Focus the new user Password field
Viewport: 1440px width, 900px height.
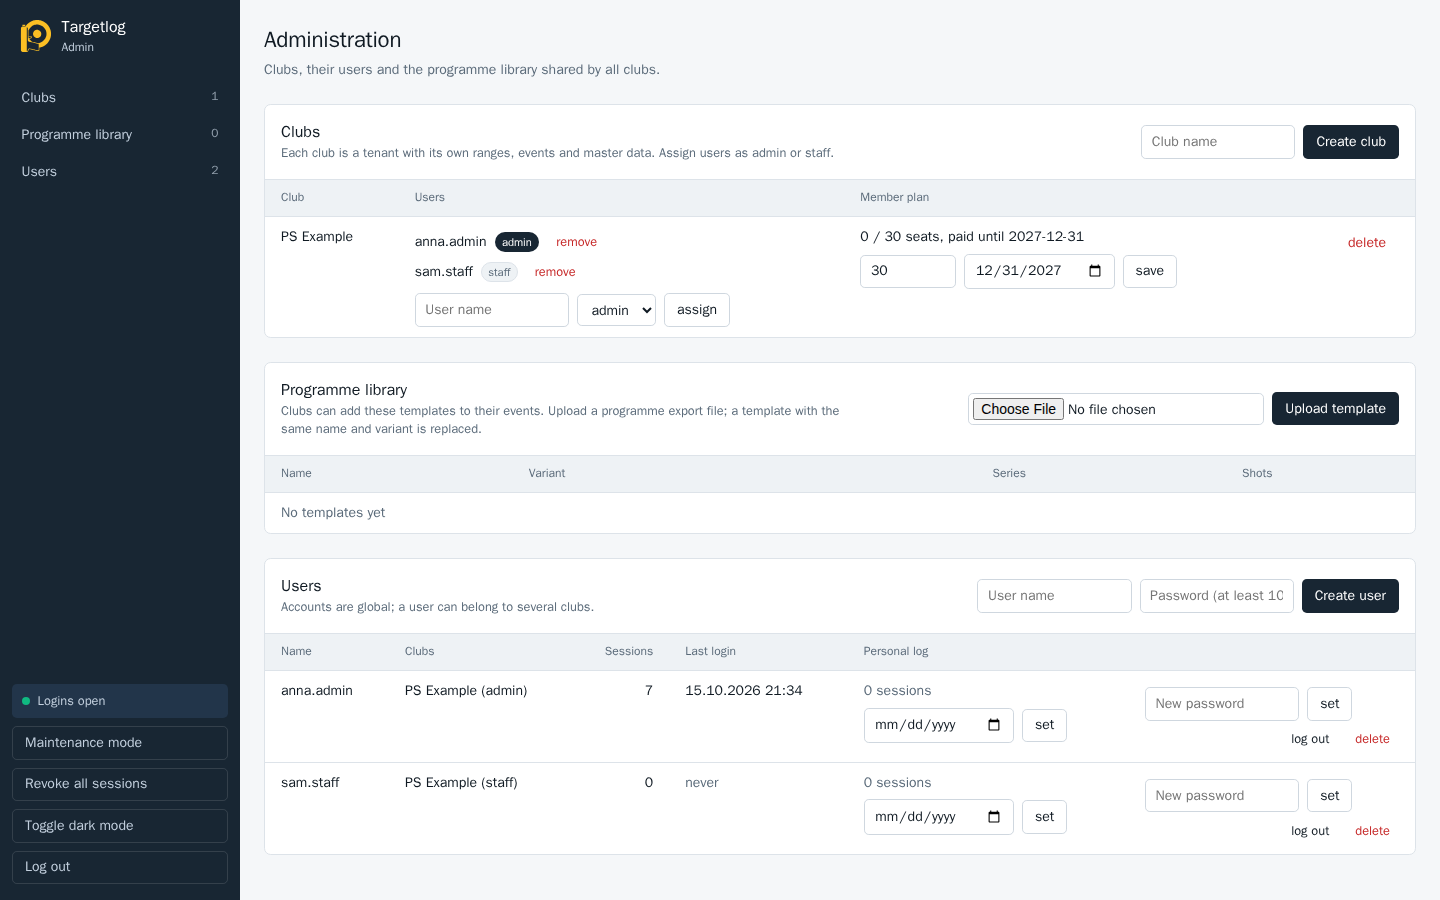tap(1217, 596)
